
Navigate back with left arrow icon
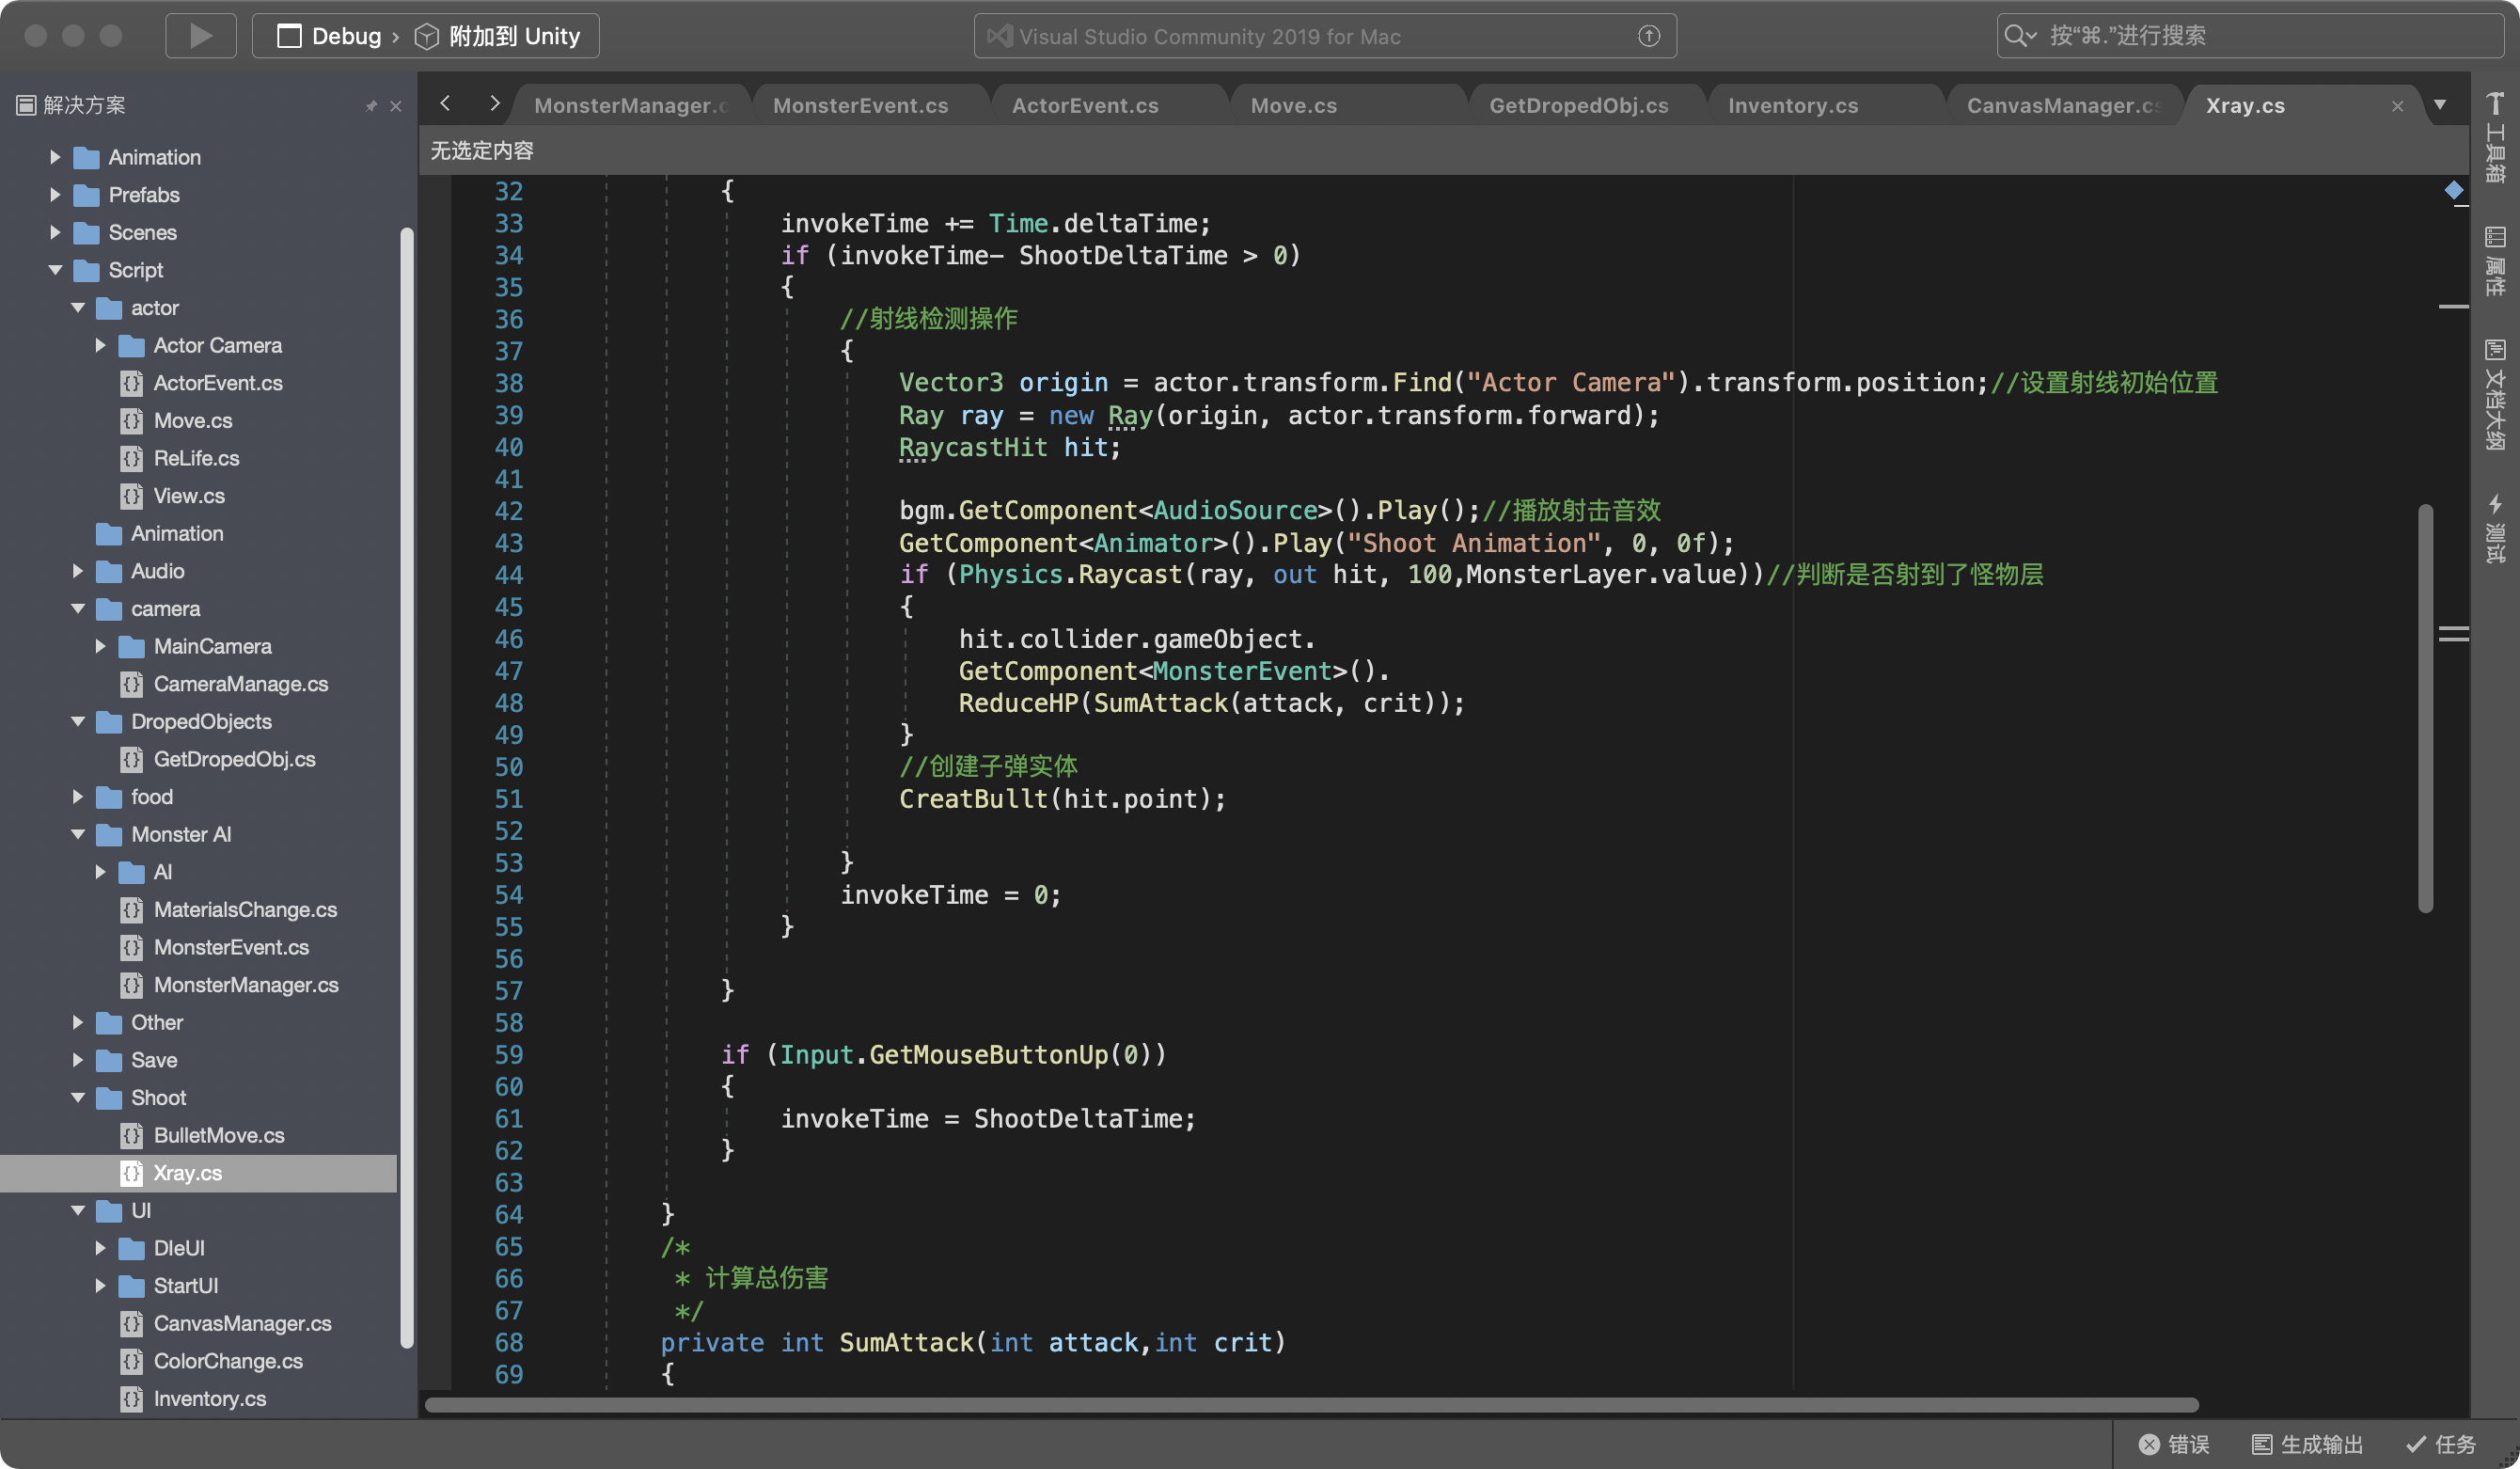coord(446,103)
